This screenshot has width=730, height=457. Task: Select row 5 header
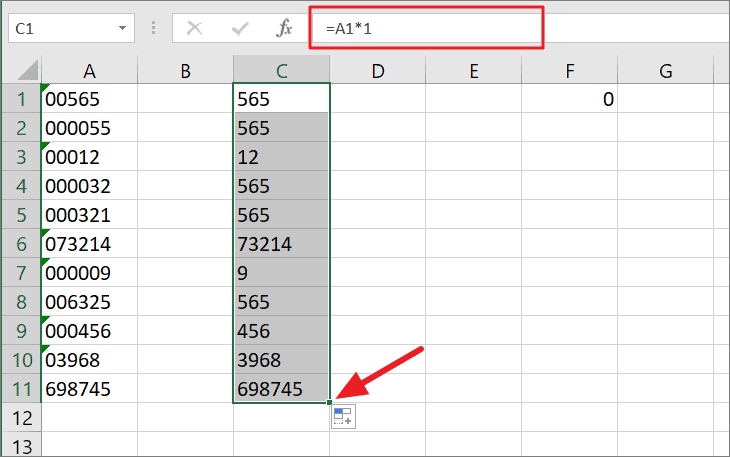tap(21, 215)
